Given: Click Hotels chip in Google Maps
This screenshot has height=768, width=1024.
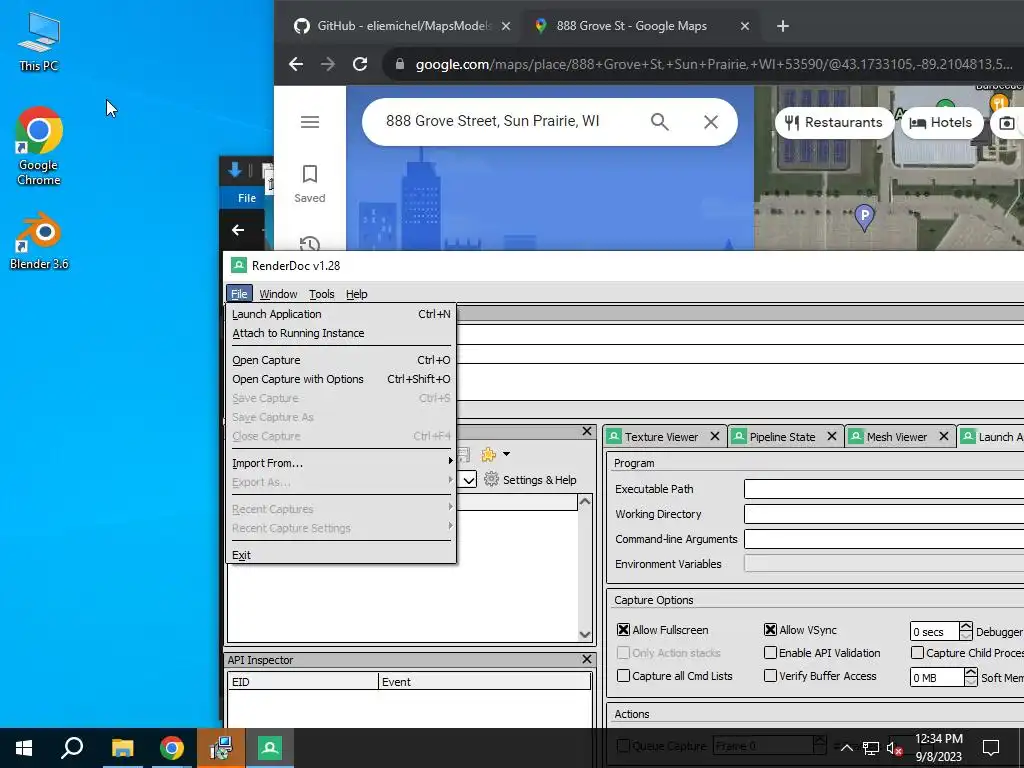Looking at the screenshot, I should click(x=941, y=122).
